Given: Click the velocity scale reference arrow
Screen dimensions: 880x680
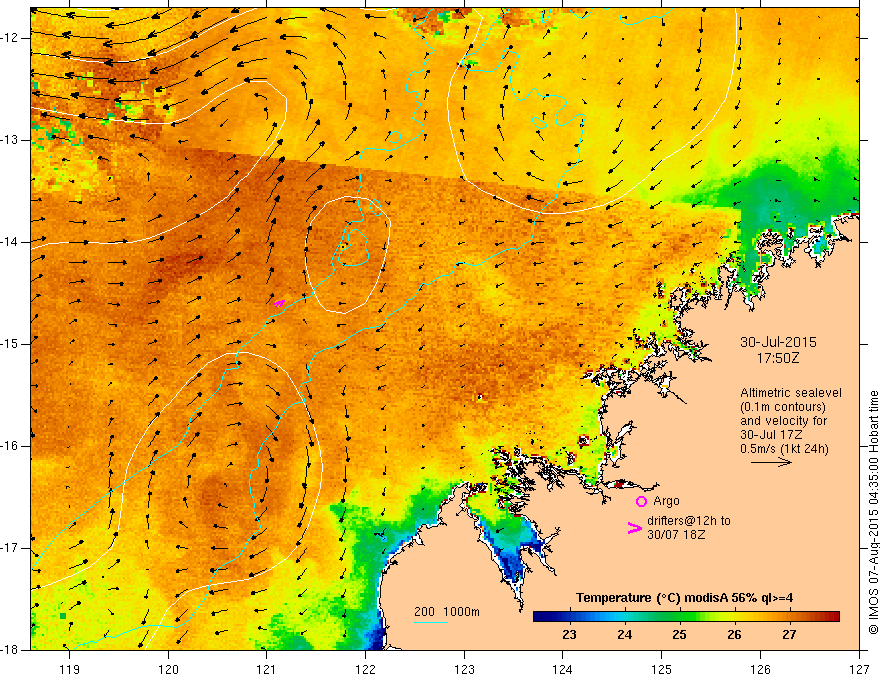Looking at the screenshot, I should [771, 462].
